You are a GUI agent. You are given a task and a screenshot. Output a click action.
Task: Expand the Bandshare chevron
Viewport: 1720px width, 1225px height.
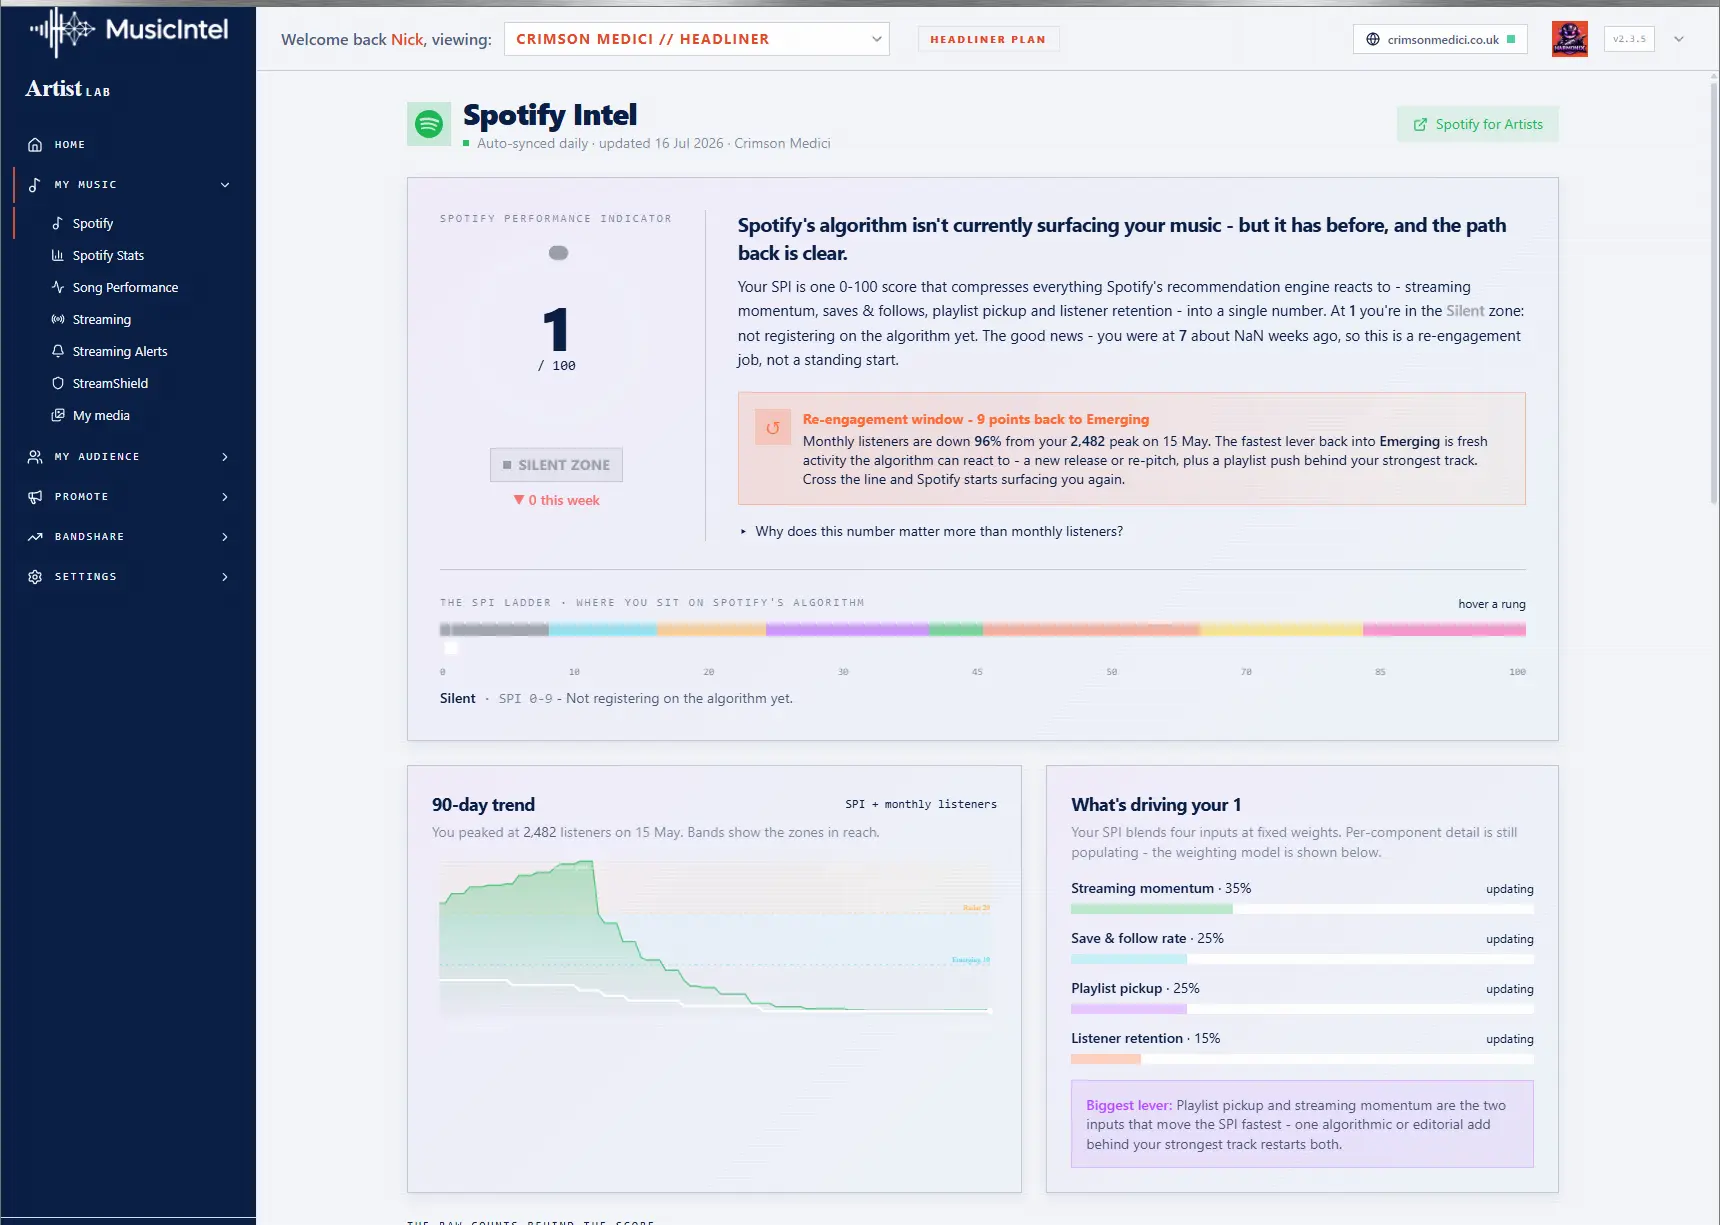click(225, 537)
